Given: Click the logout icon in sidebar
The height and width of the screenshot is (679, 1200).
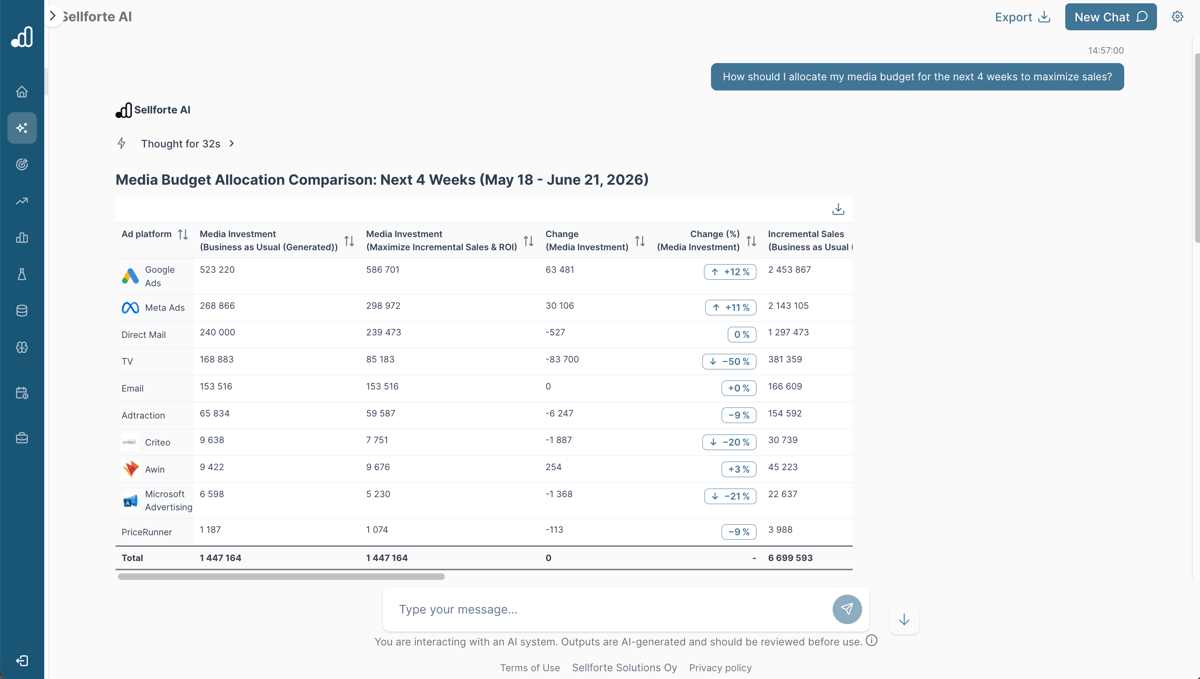Looking at the screenshot, I should (x=22, y=661).
